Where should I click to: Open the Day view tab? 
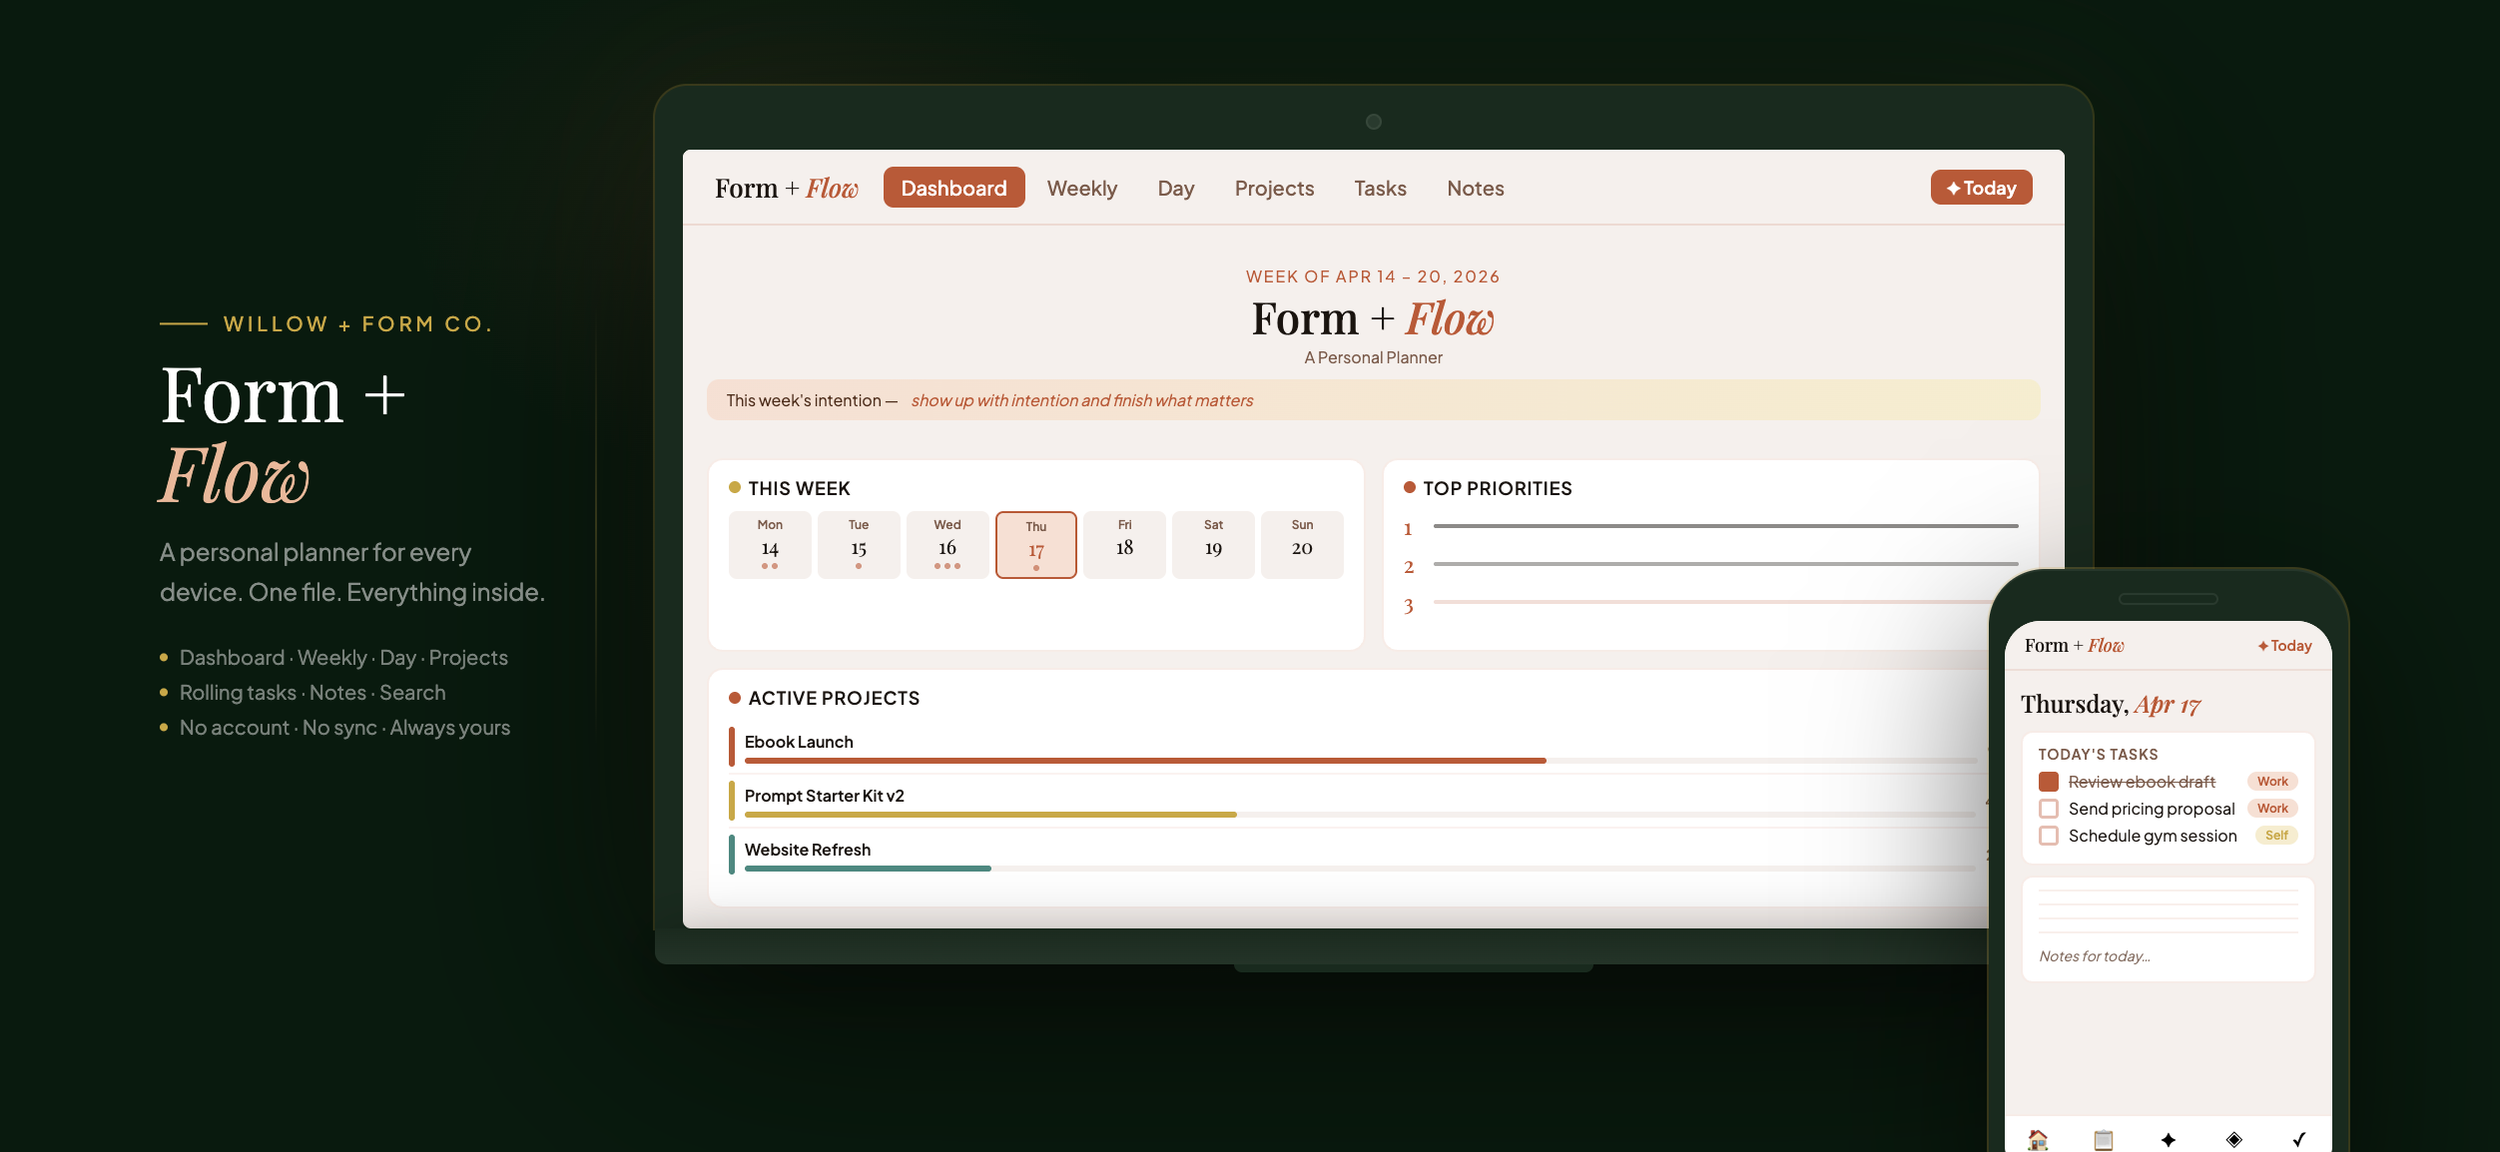pos(1175,188)
